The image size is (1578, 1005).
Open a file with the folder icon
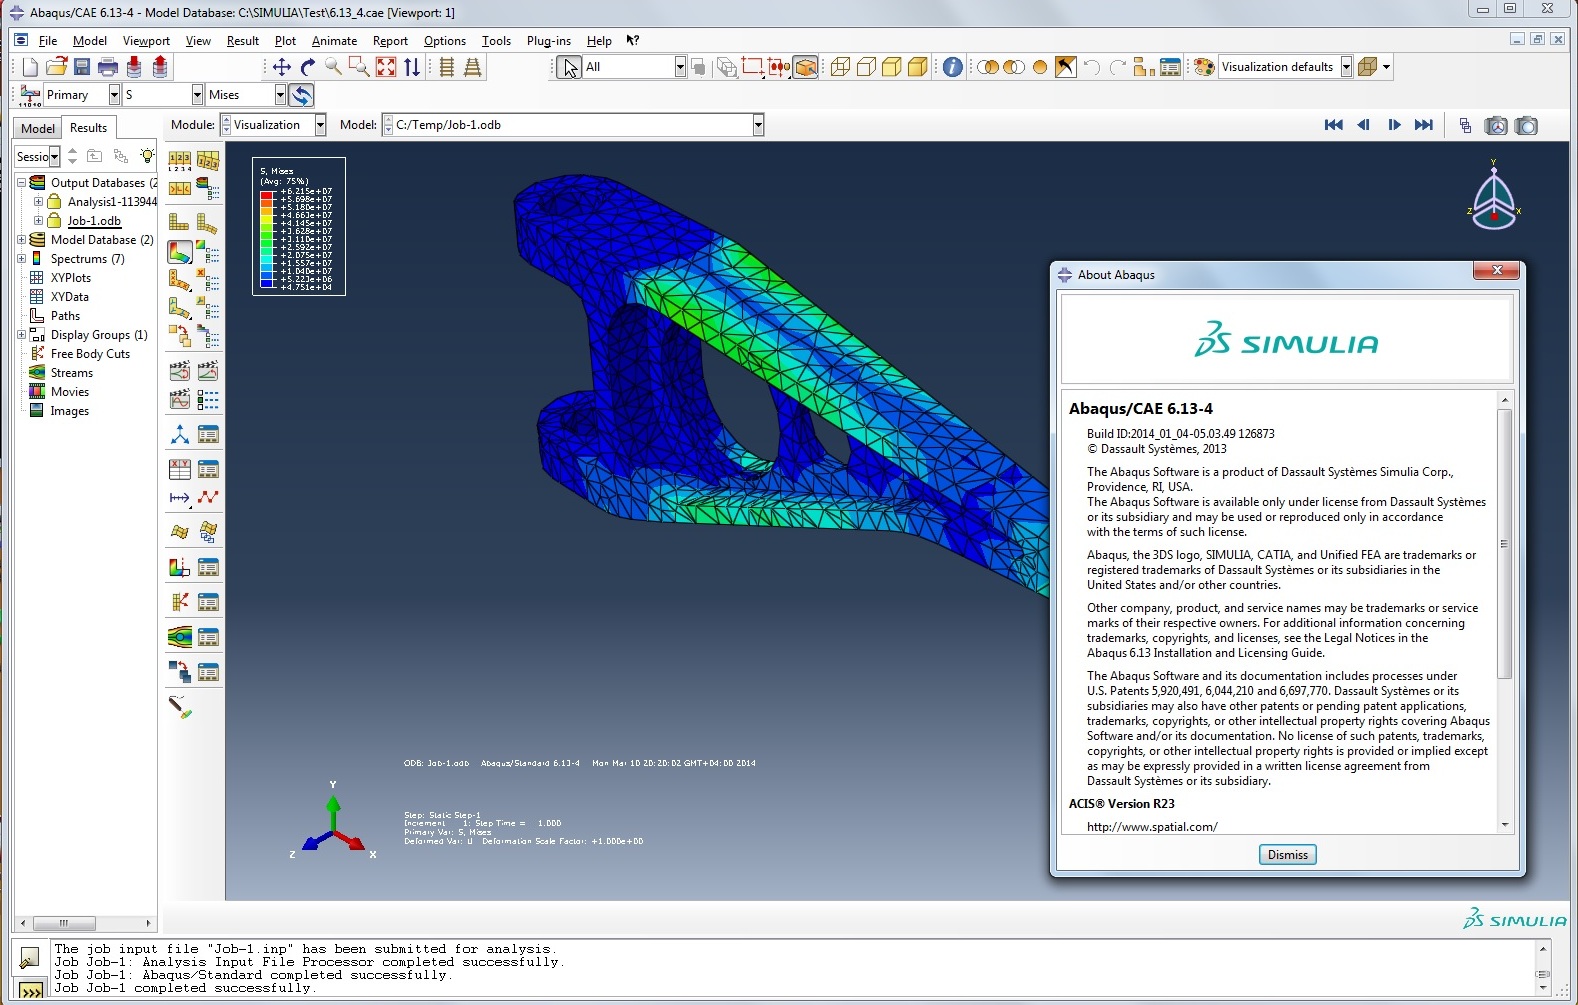coord(56,67)
